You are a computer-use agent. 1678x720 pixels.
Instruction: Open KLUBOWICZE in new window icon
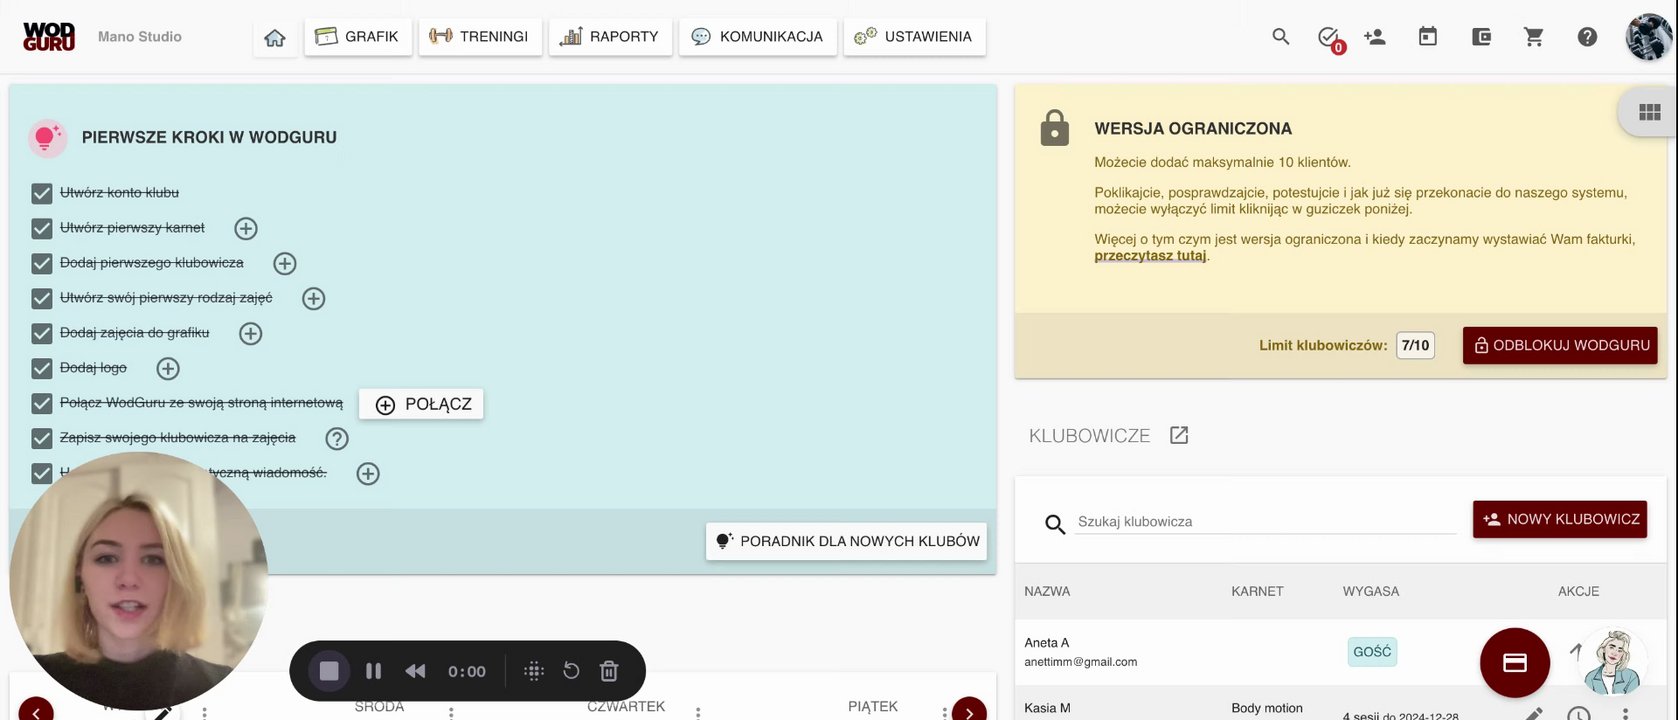(1179, 435)
